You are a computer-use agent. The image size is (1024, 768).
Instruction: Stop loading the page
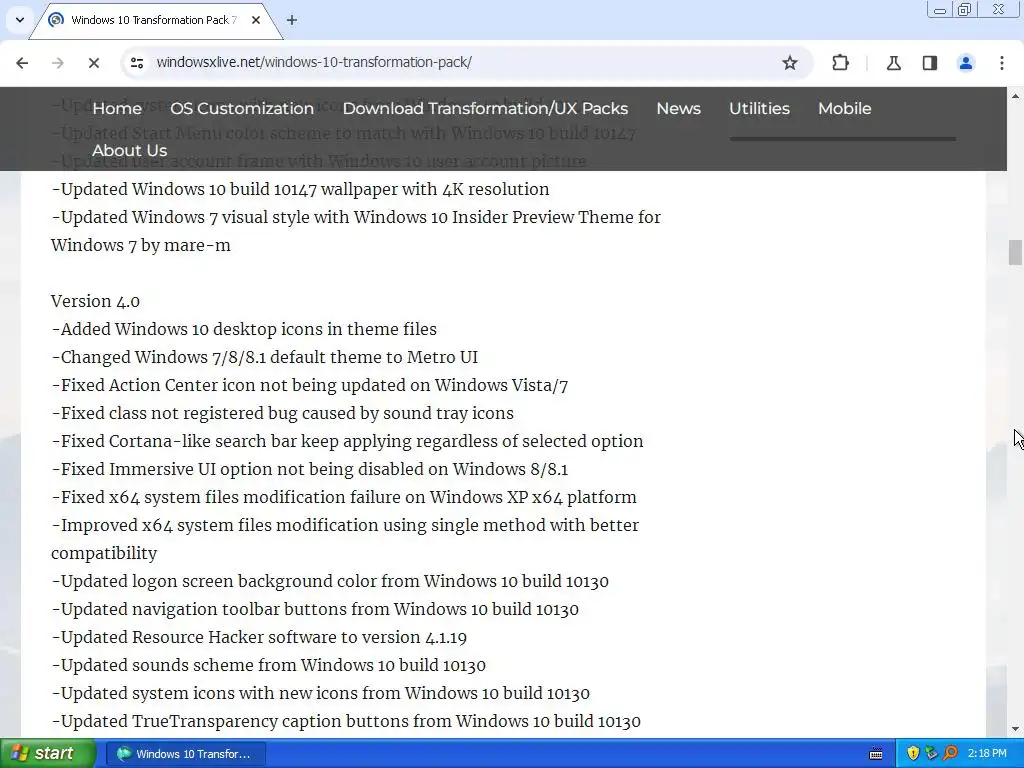[x=93, y=63]
